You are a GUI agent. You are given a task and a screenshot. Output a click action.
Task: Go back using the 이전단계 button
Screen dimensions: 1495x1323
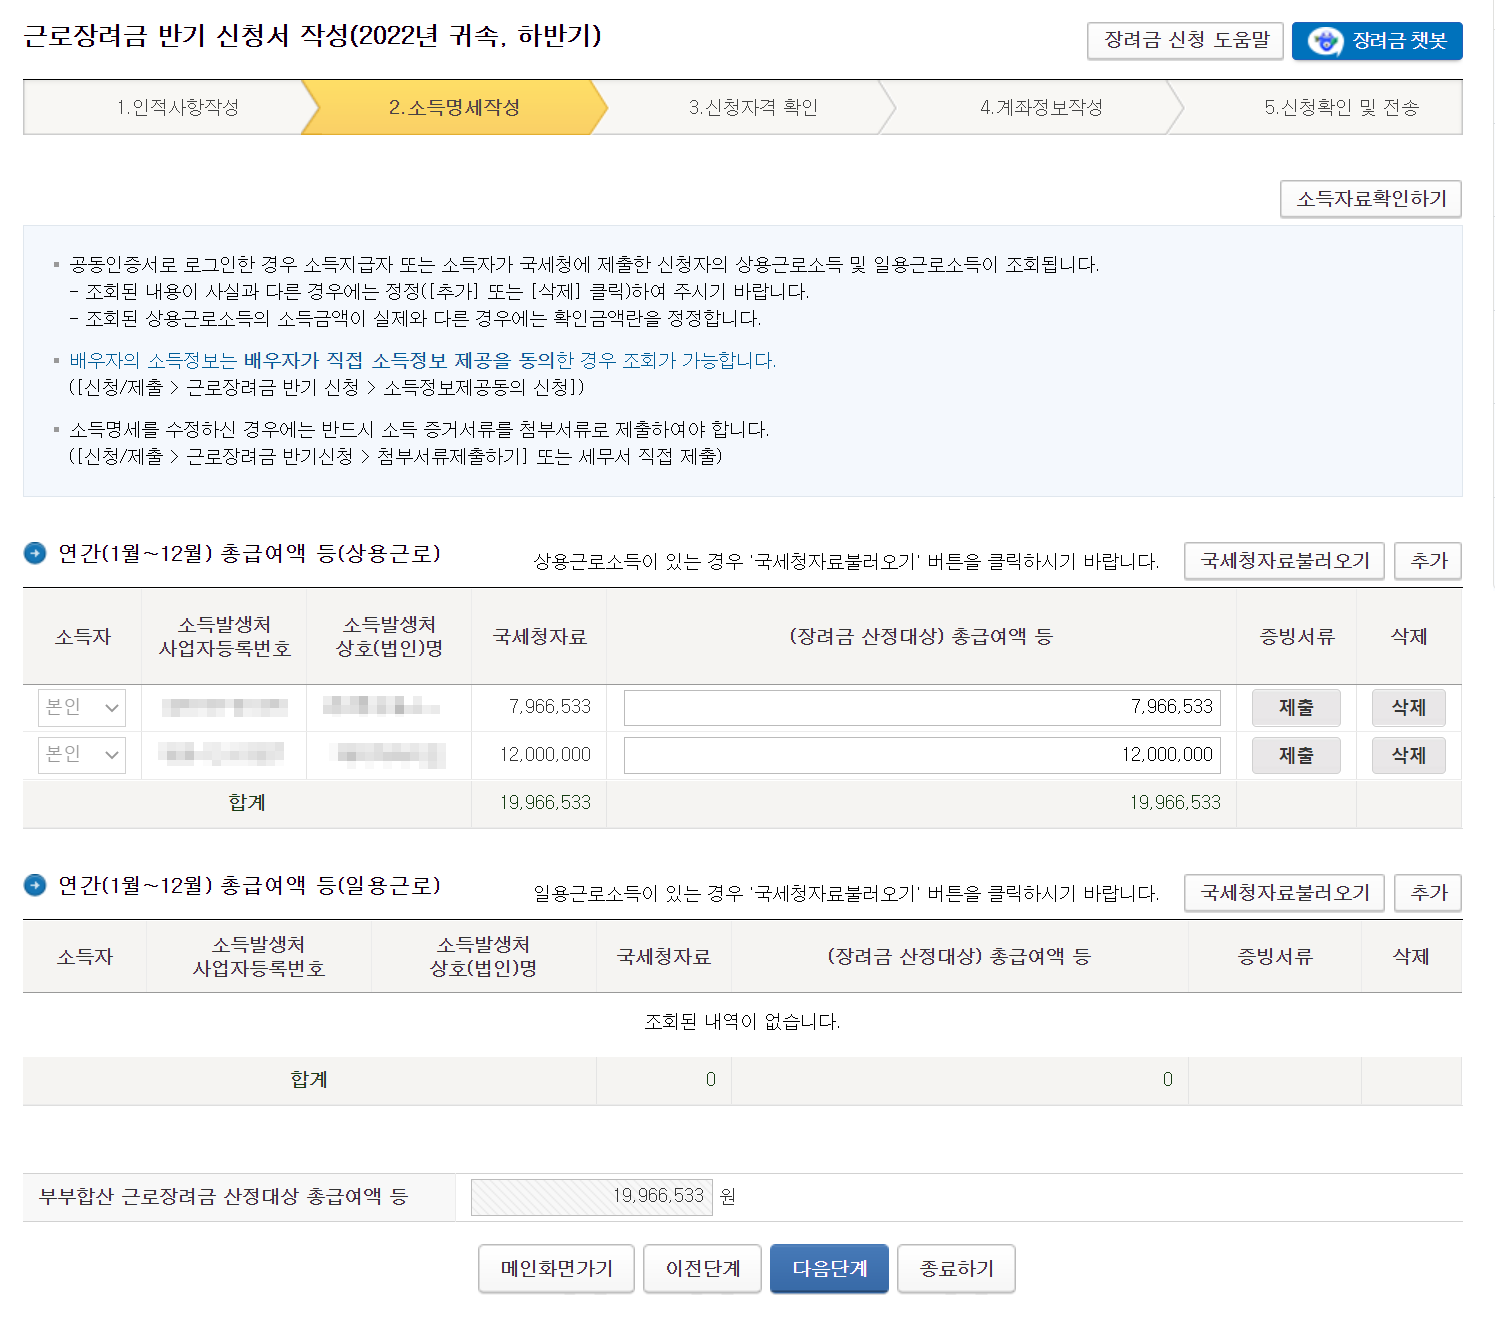pos(702,1268)
